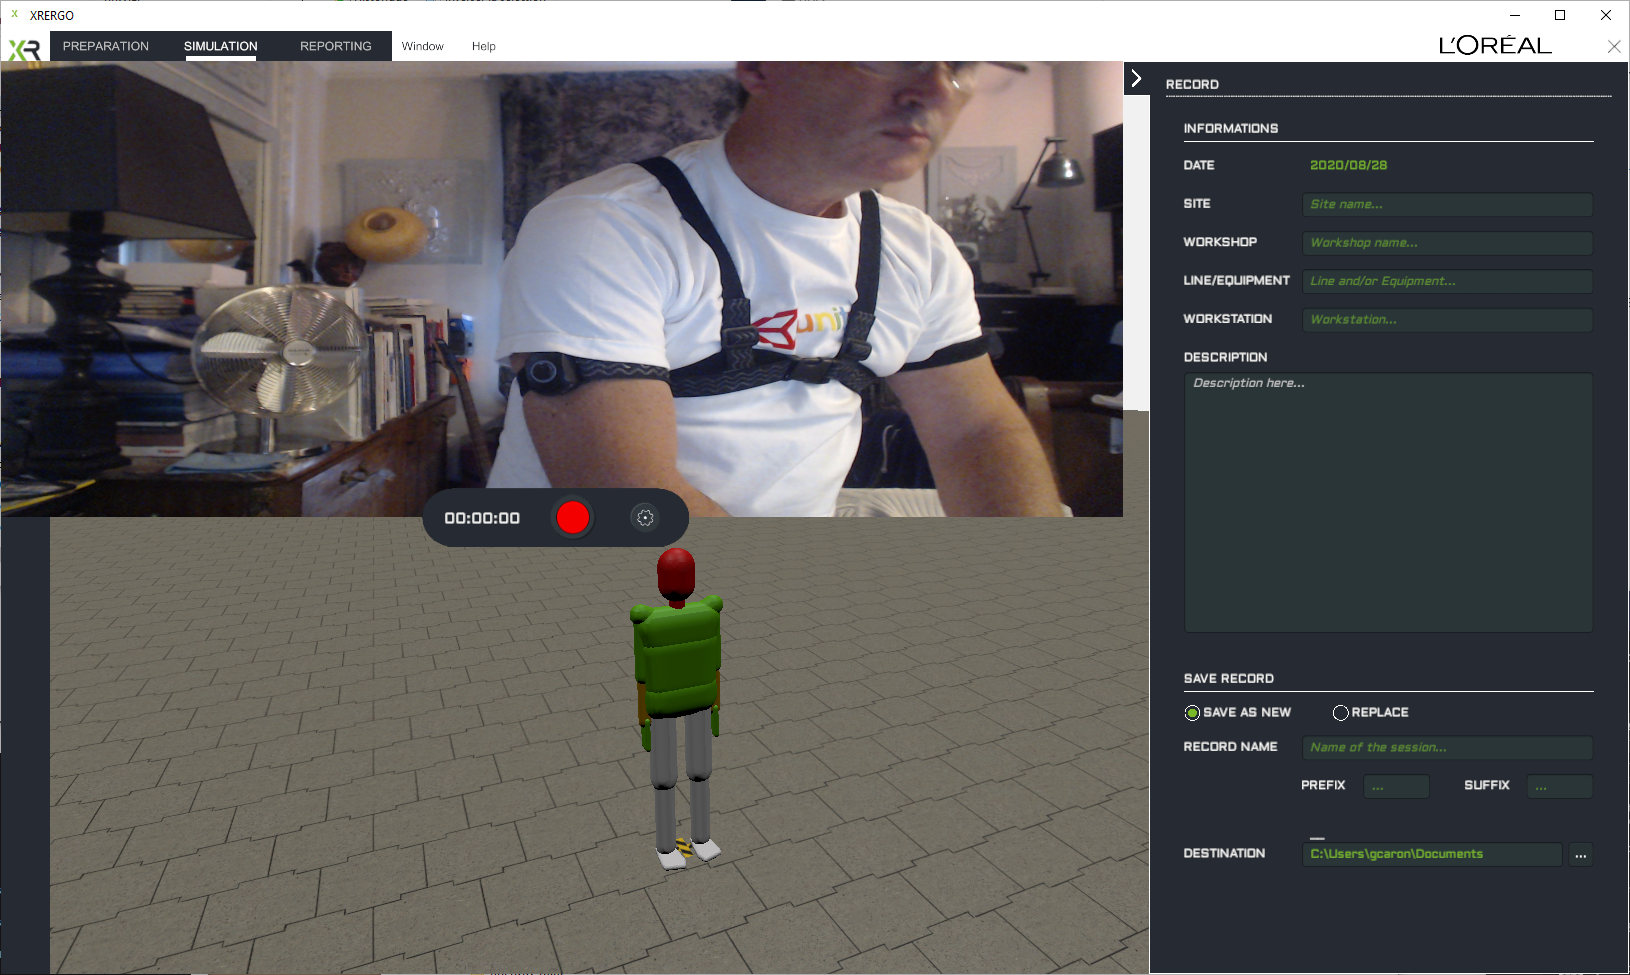1630x975 pixels.
Task: Click the Workshop name field
Action: 1446,242
